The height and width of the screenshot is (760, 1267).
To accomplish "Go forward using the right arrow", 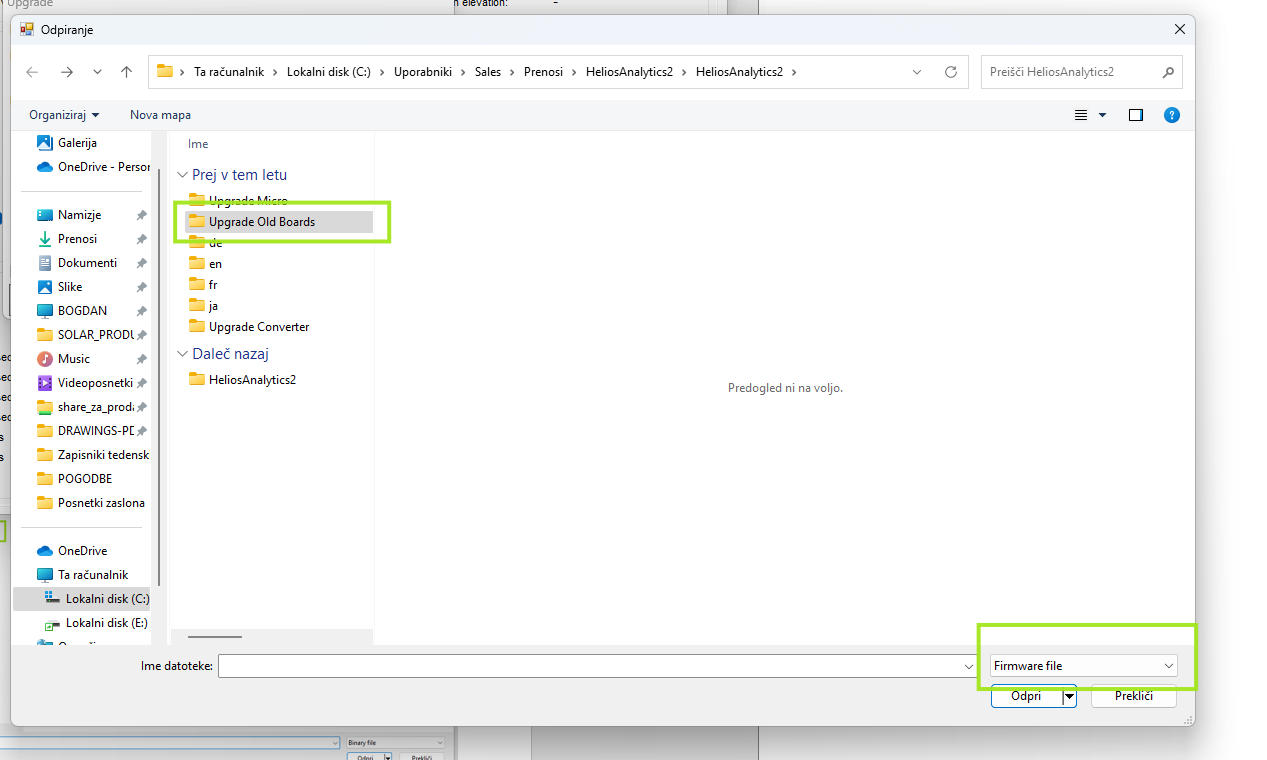I will tap(67, 72).
